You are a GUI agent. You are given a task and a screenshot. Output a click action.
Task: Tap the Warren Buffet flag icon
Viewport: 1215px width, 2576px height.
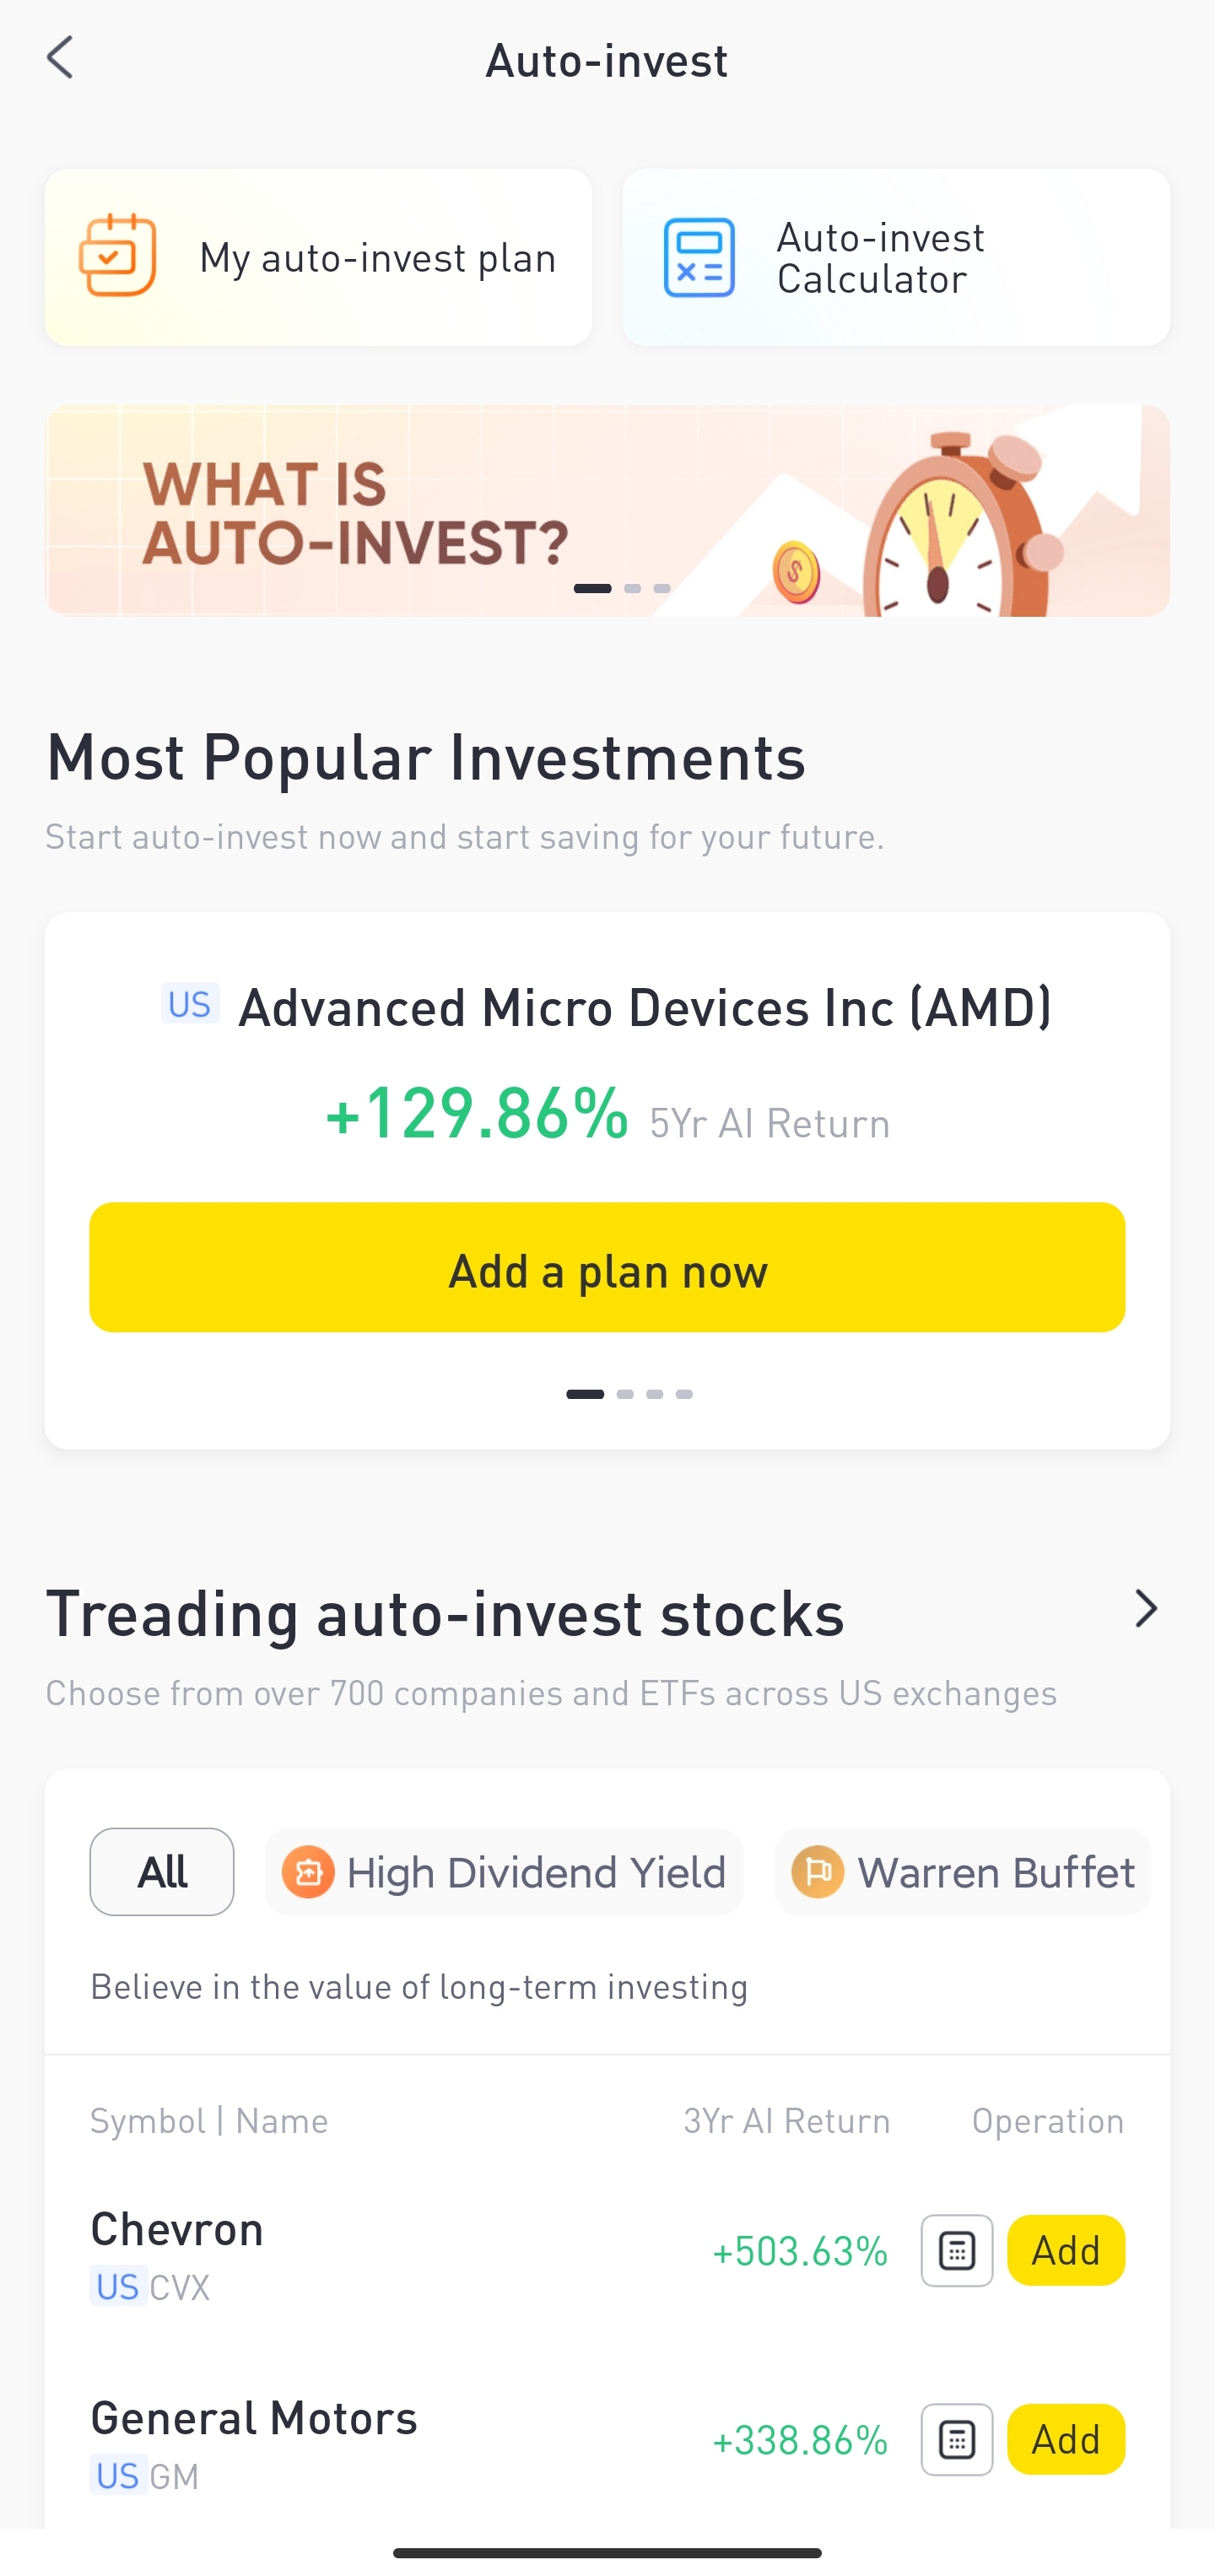pos(817,1872)
